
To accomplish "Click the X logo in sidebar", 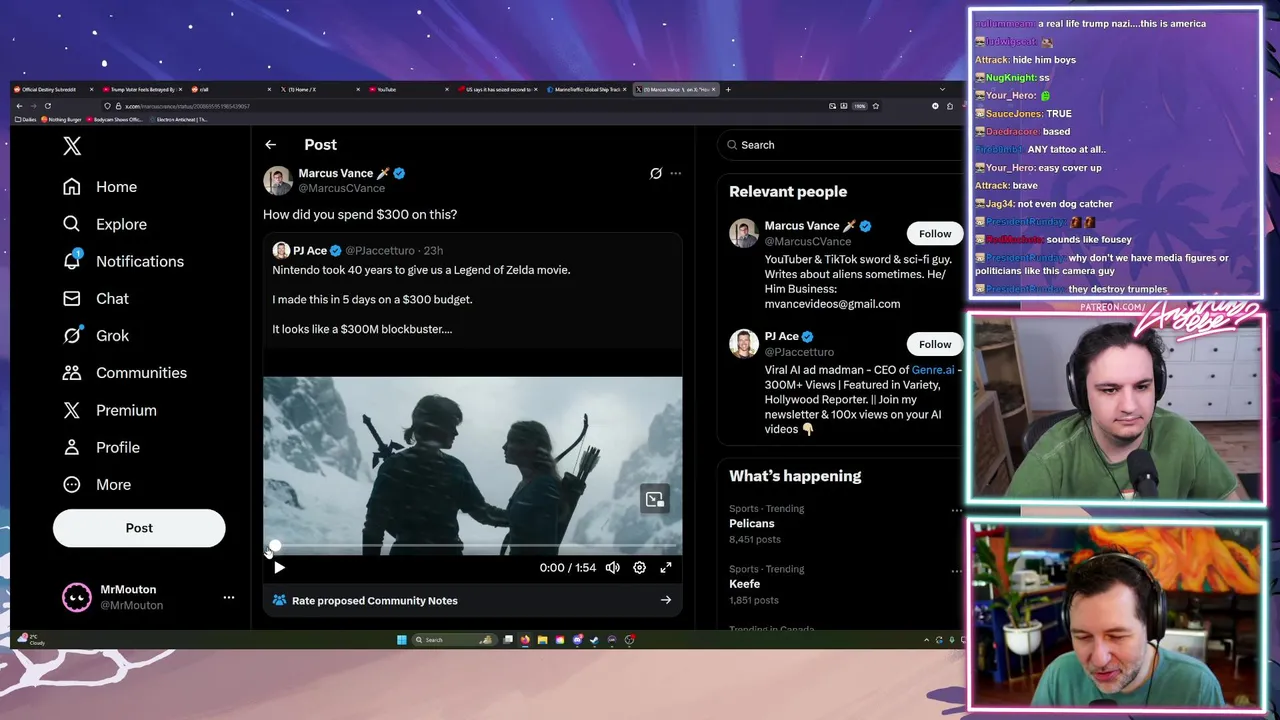I will pos(72,146).
